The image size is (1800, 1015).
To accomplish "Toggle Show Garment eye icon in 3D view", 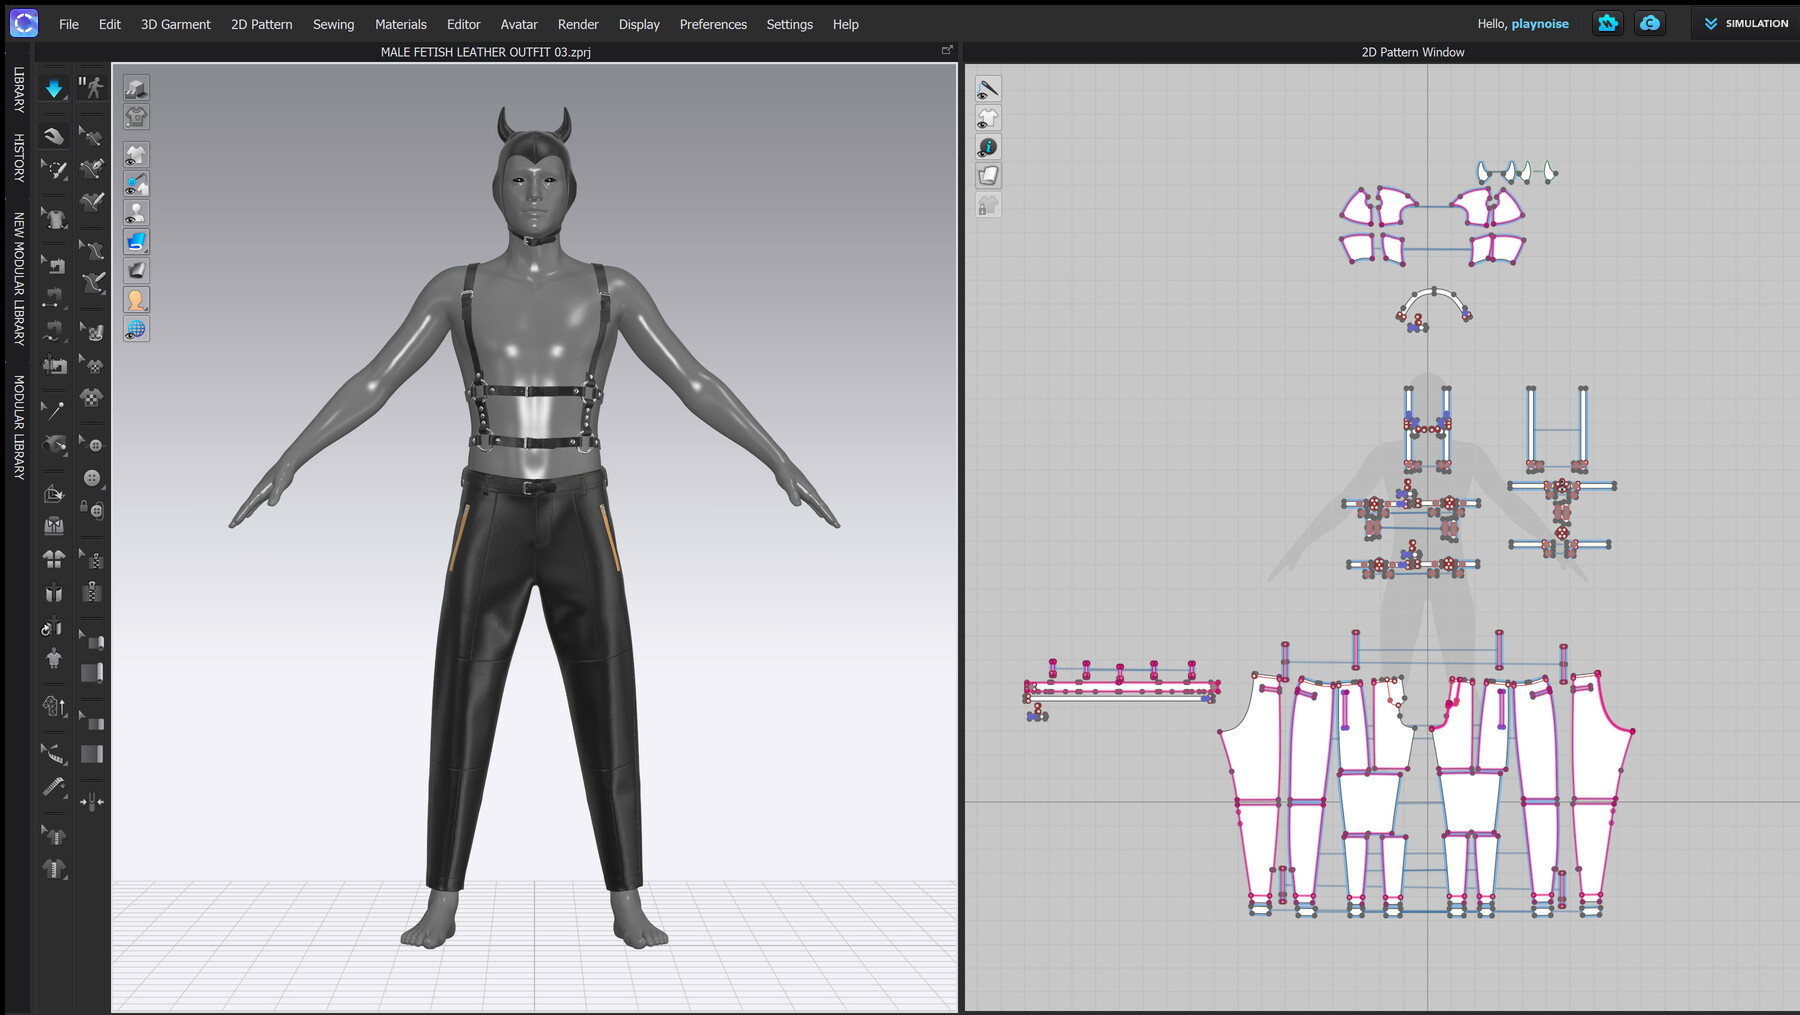I will (x=136, y=155).
